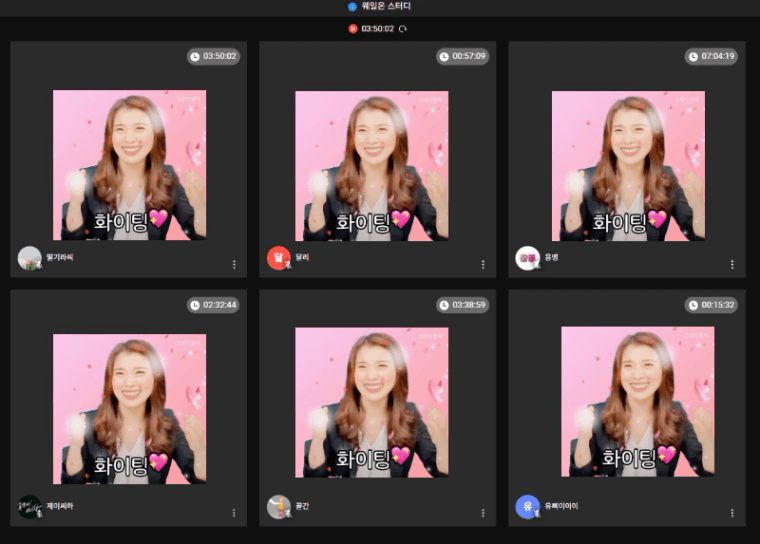Click the red pause icon next to 03:50:02

click(x=353, y=28)
